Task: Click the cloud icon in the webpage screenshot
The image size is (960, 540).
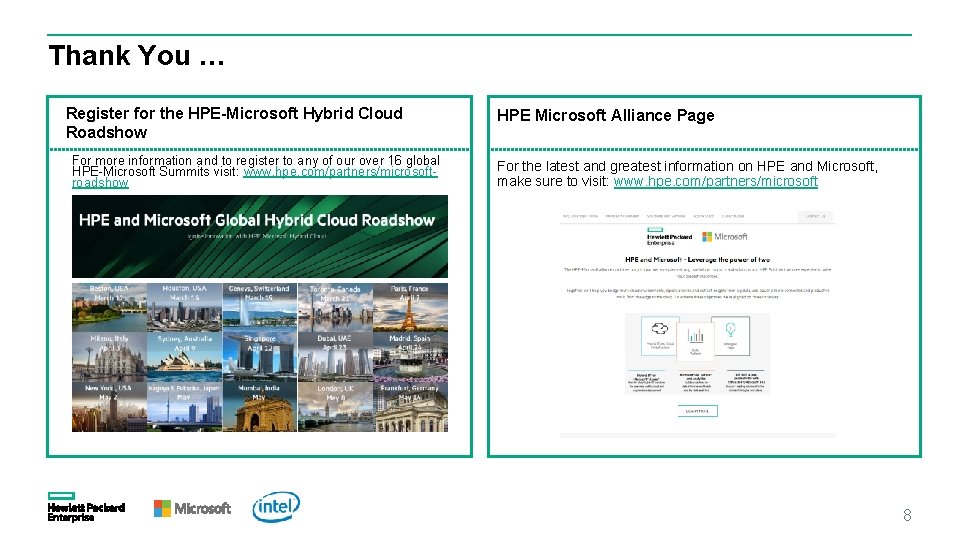Action: click(659, 328)
